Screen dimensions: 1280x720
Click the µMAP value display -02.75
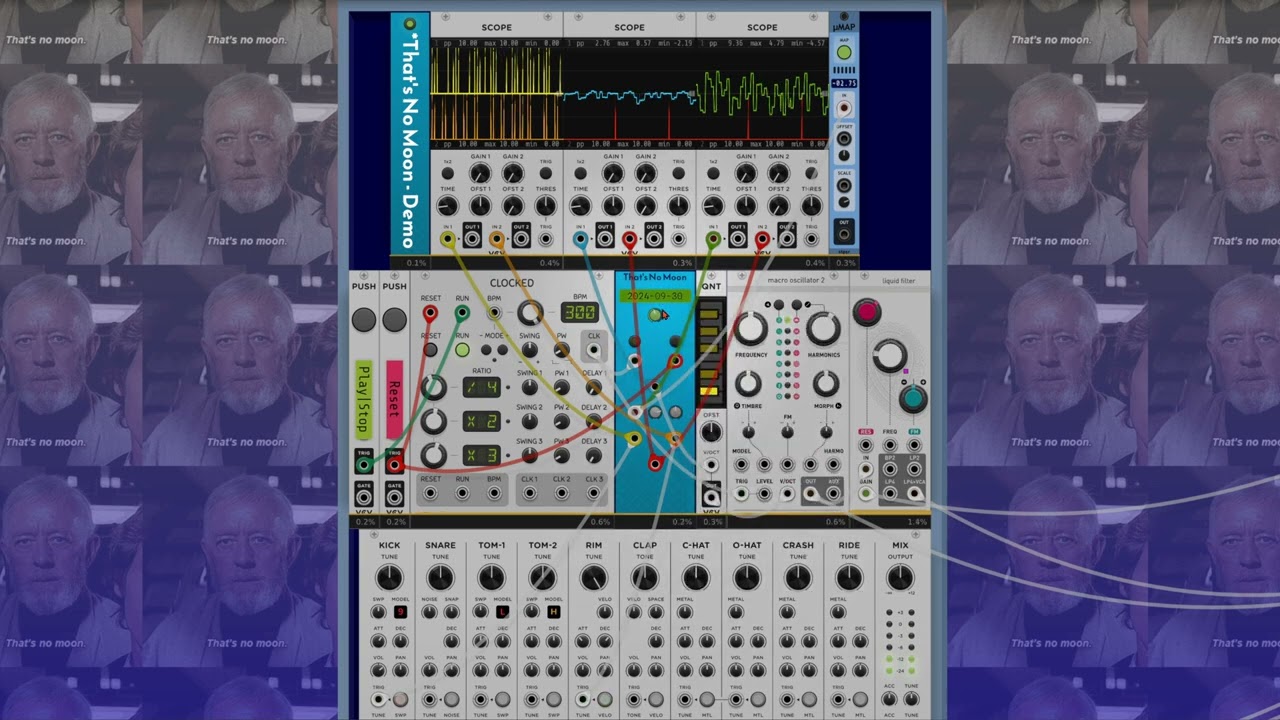(844, 84)
